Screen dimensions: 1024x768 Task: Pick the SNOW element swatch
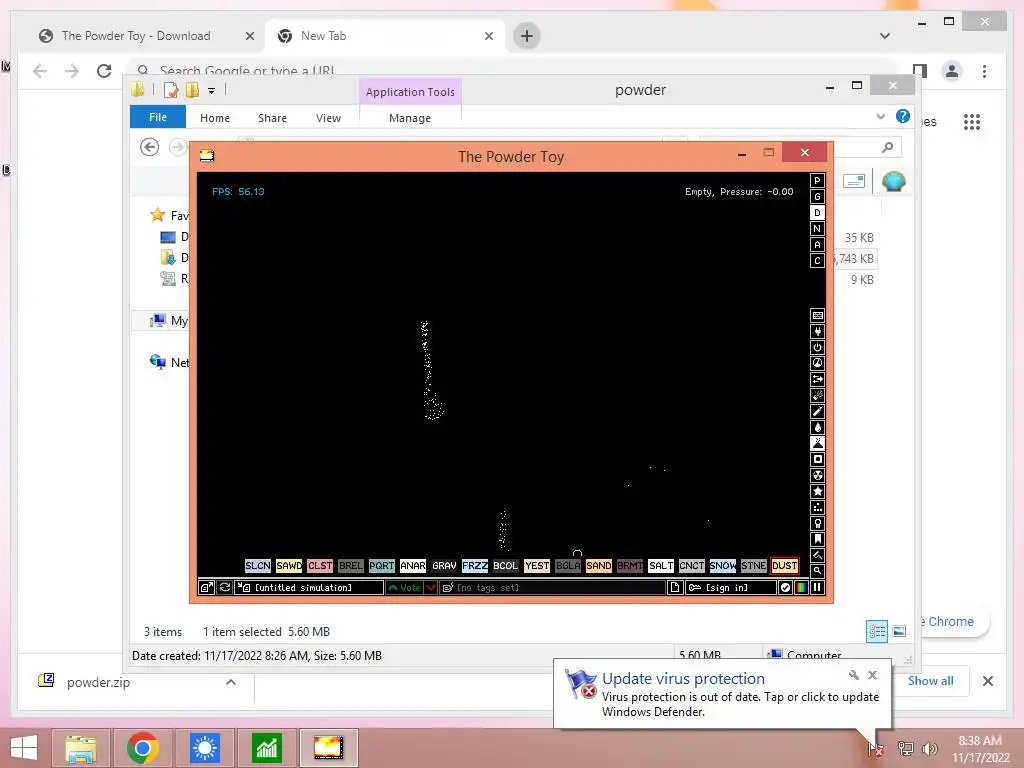point(722,566)
